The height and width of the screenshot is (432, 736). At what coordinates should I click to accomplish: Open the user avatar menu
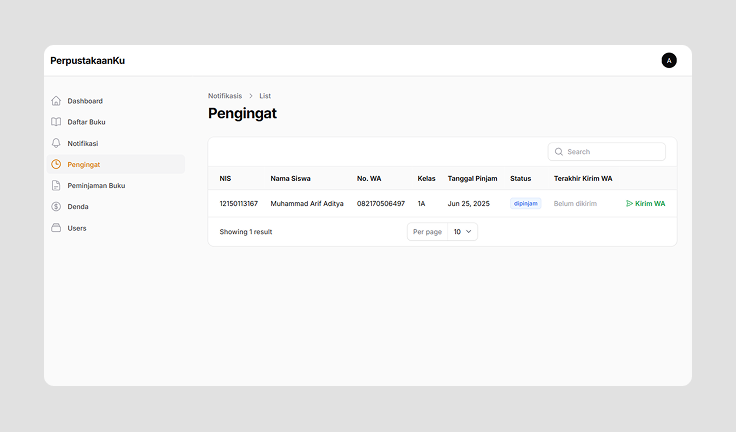669,60
